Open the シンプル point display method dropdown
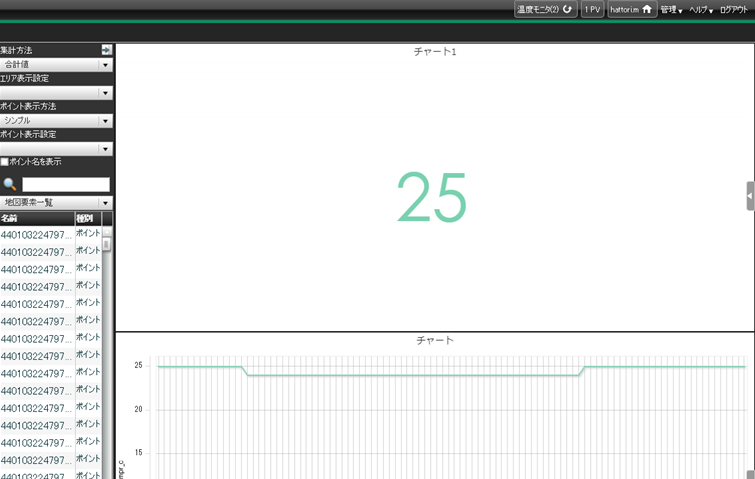Image resolution: width=755 pixels, height=479 pixels. 56,120
